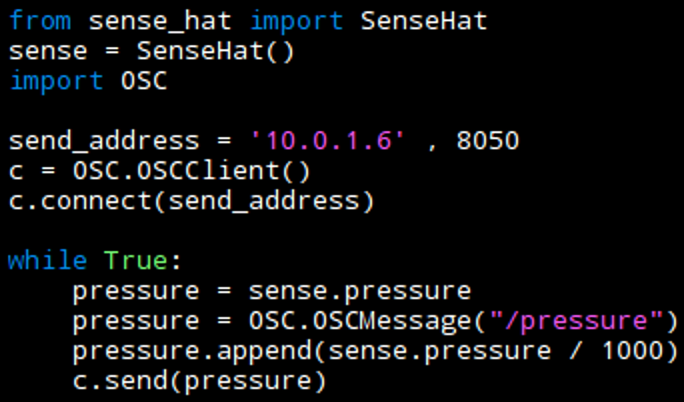Click the port number 8050
684x402 pixels.
pos(487,141)
